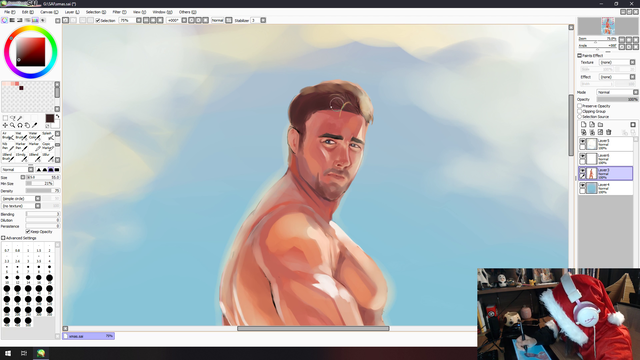This screenshot has width=640, height=360.
Task: Choose the Blur brush tool
Action: click(x=47, y=157)
